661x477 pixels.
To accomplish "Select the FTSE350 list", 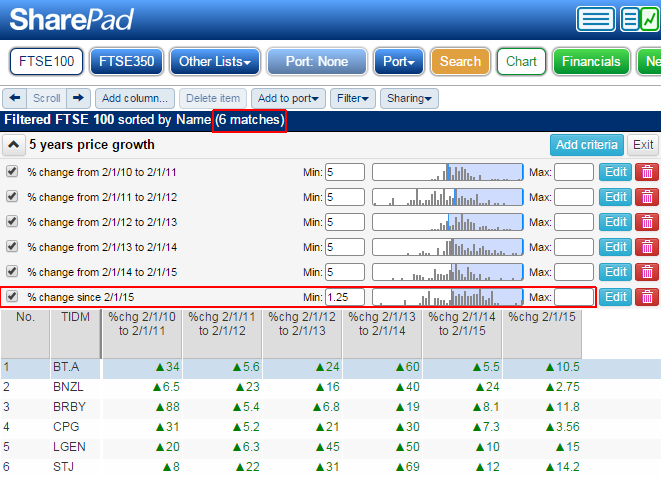I will (126, 62).
